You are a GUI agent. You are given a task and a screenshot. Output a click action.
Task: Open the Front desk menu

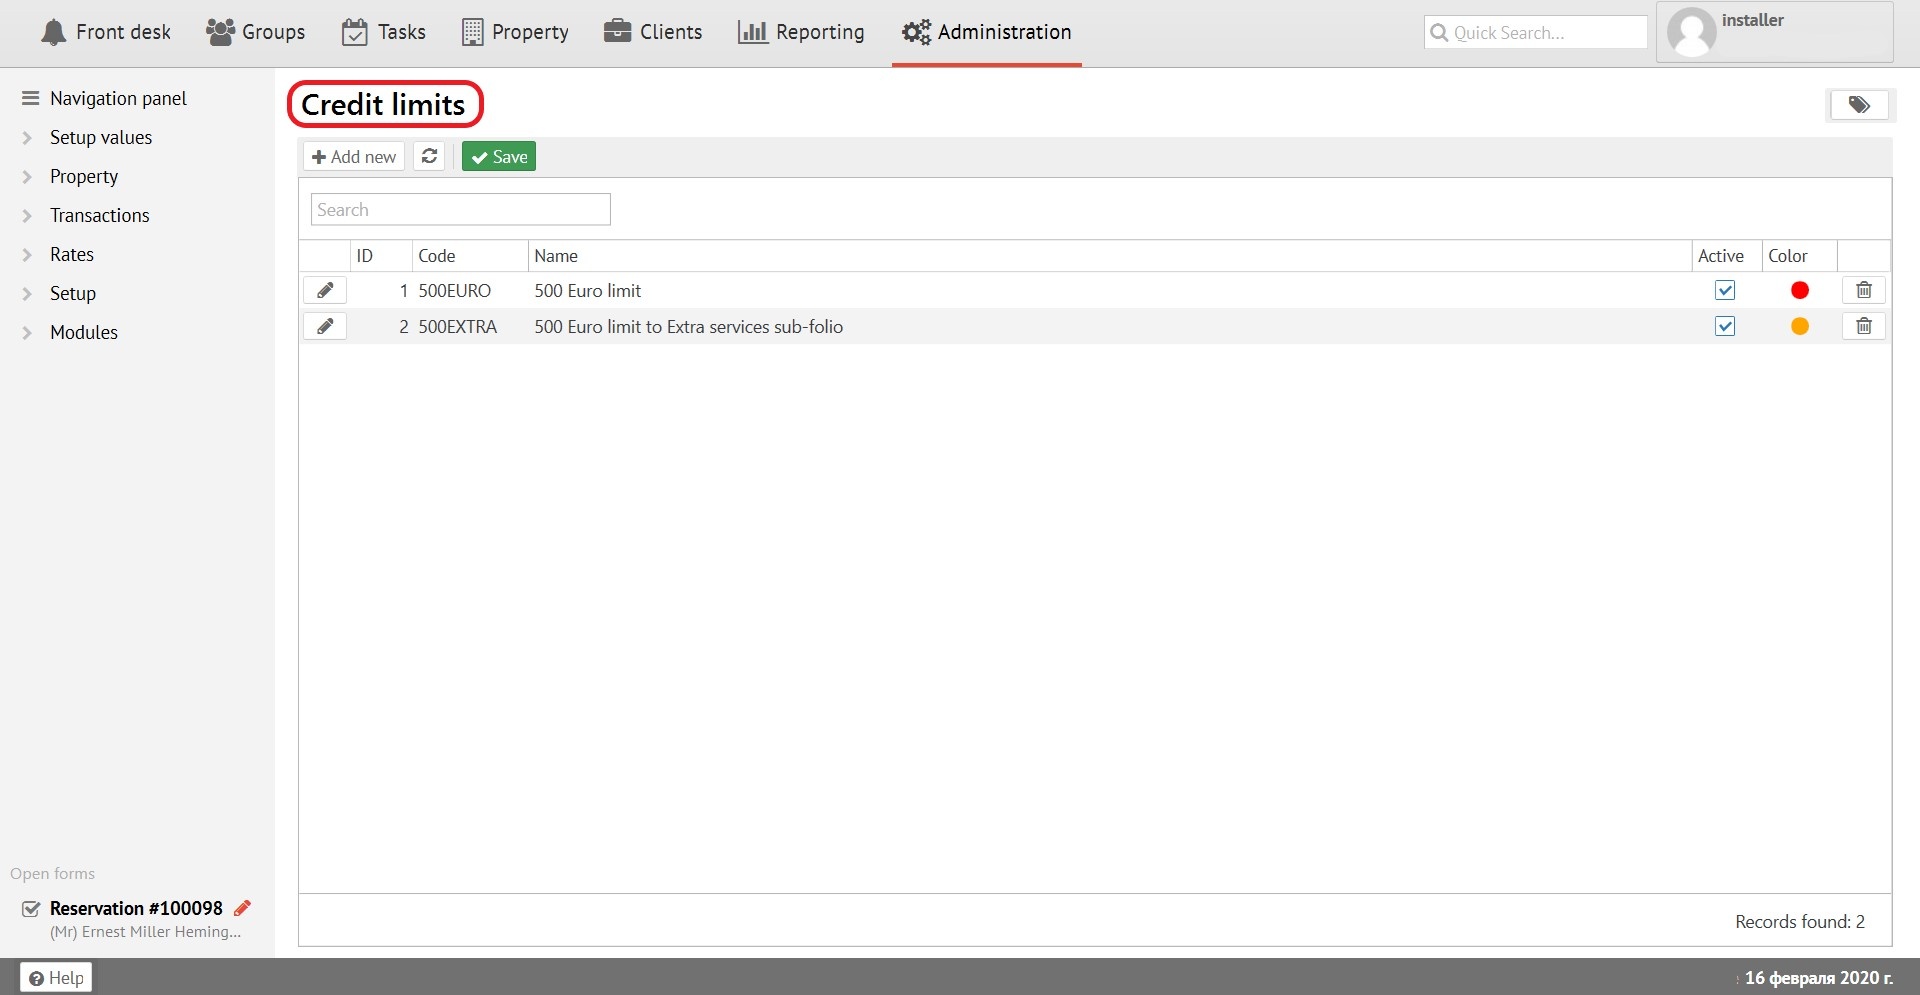pos(105,32)
